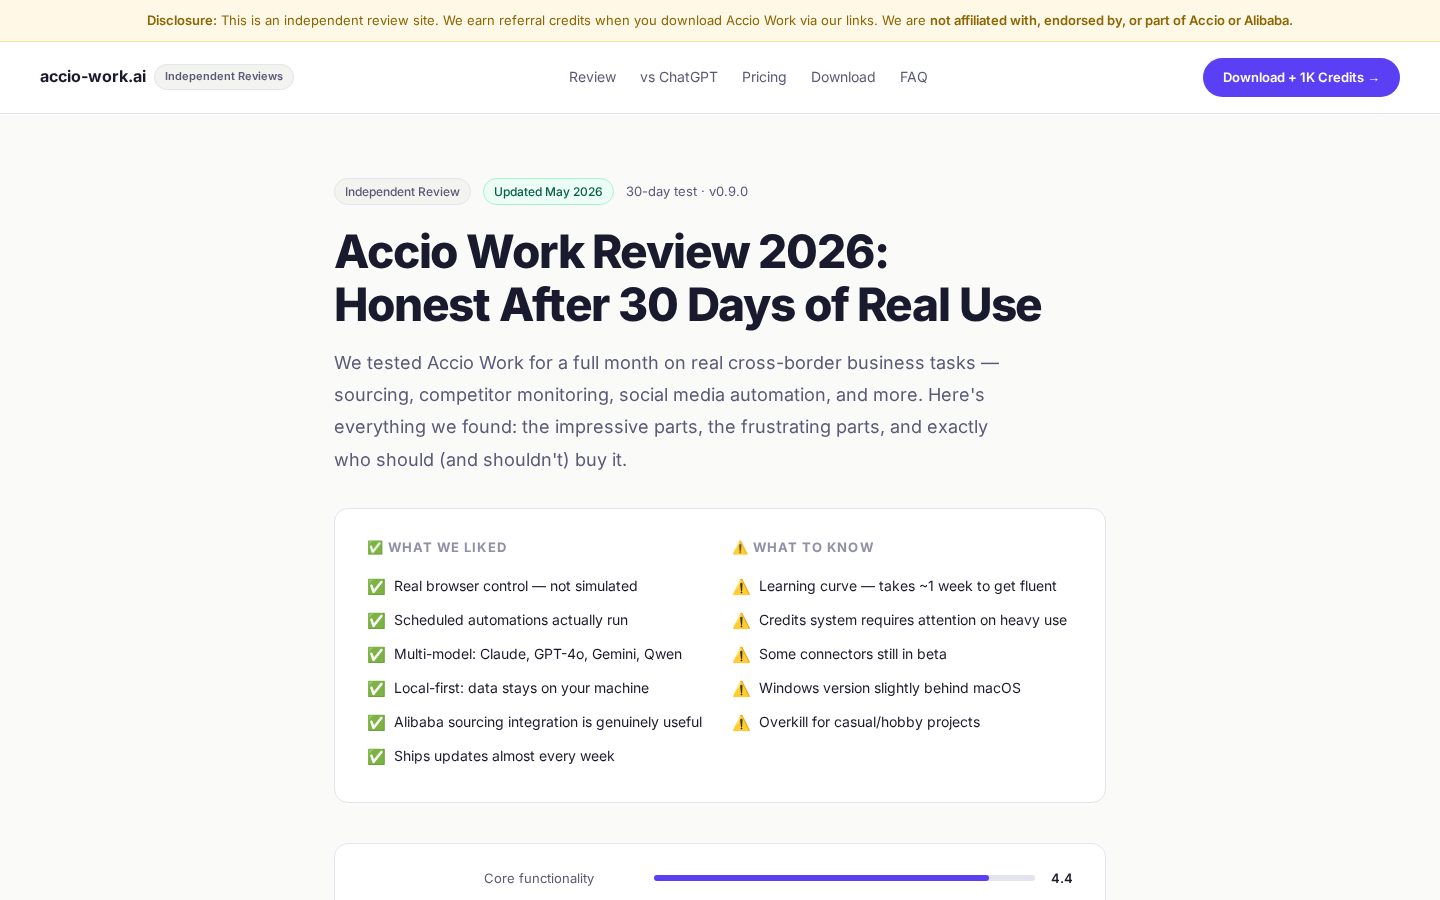Click 'Multi-model: Claude, GPT-4o, Gemini, Qwen' text
1440x900 pixels.
pyautogui.click(x=538, y=654)
